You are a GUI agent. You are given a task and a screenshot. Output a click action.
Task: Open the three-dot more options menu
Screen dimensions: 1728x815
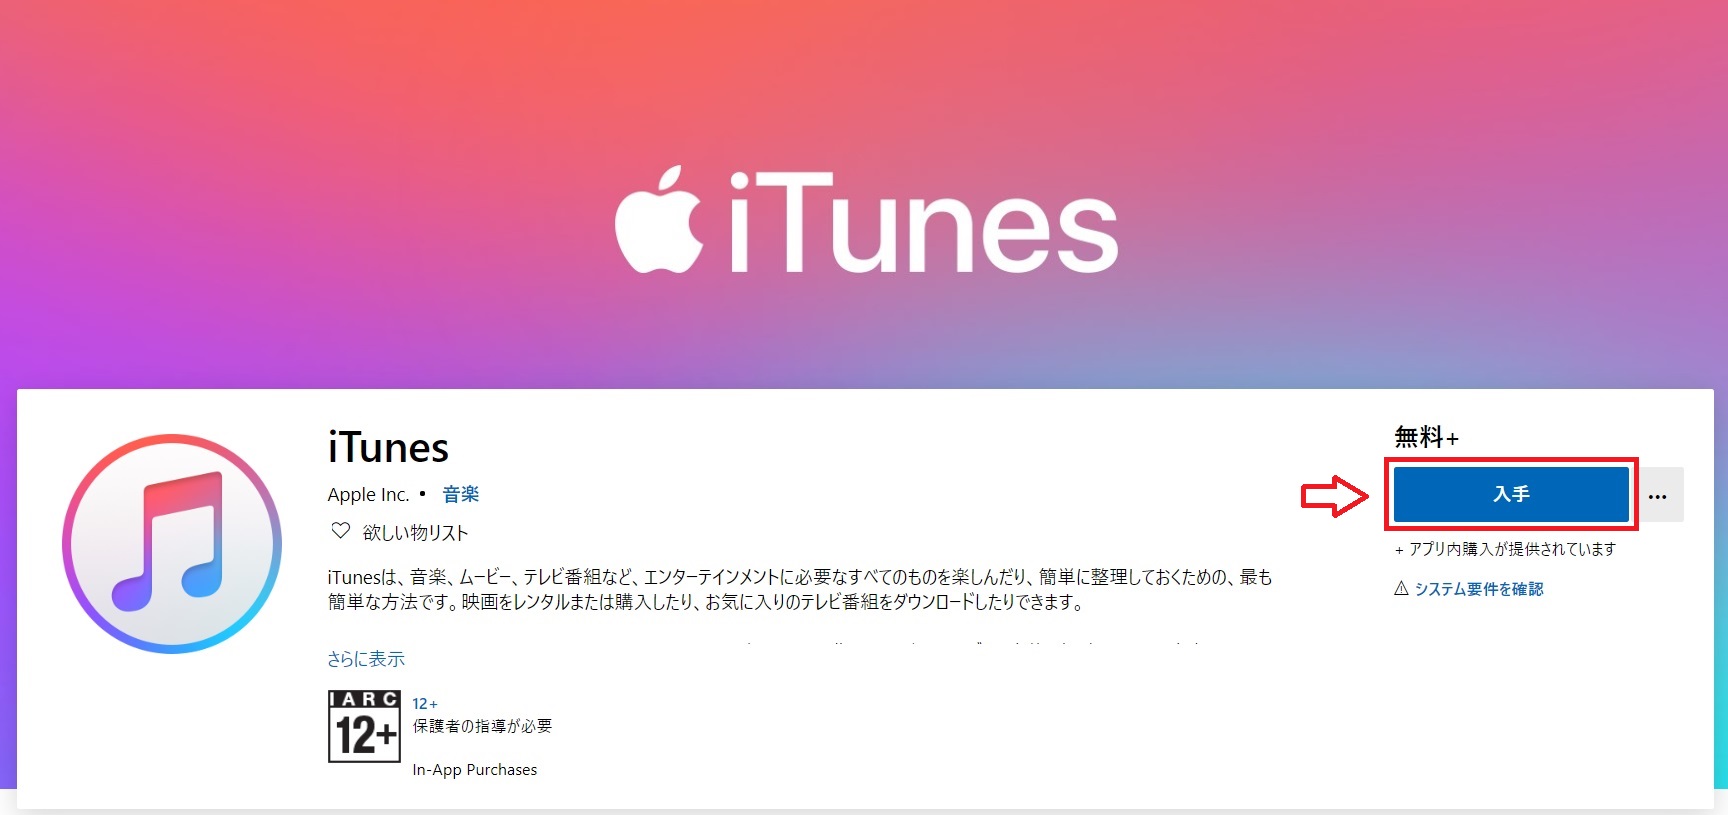1658,494
